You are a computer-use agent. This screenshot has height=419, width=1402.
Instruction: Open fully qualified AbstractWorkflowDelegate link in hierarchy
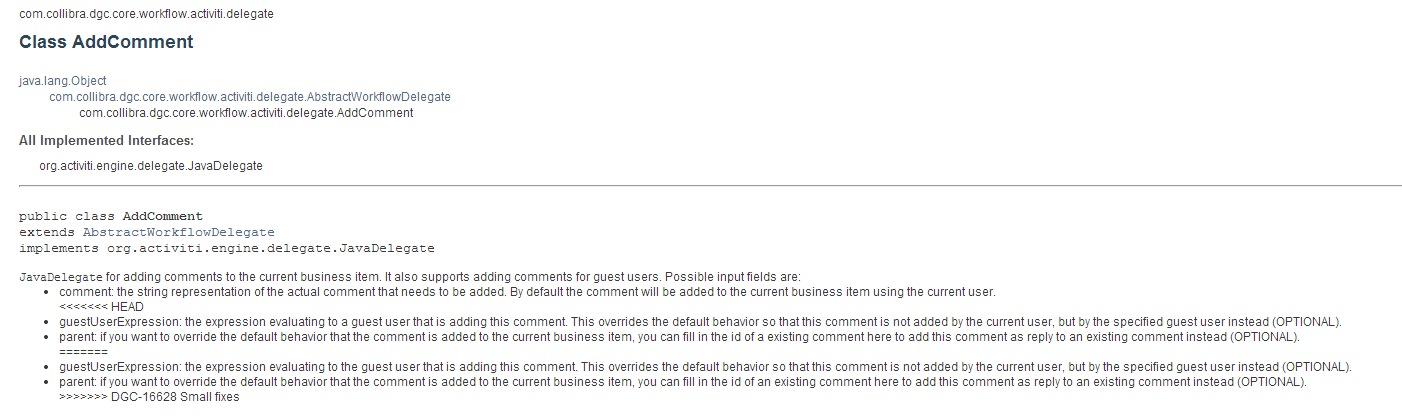250,97
